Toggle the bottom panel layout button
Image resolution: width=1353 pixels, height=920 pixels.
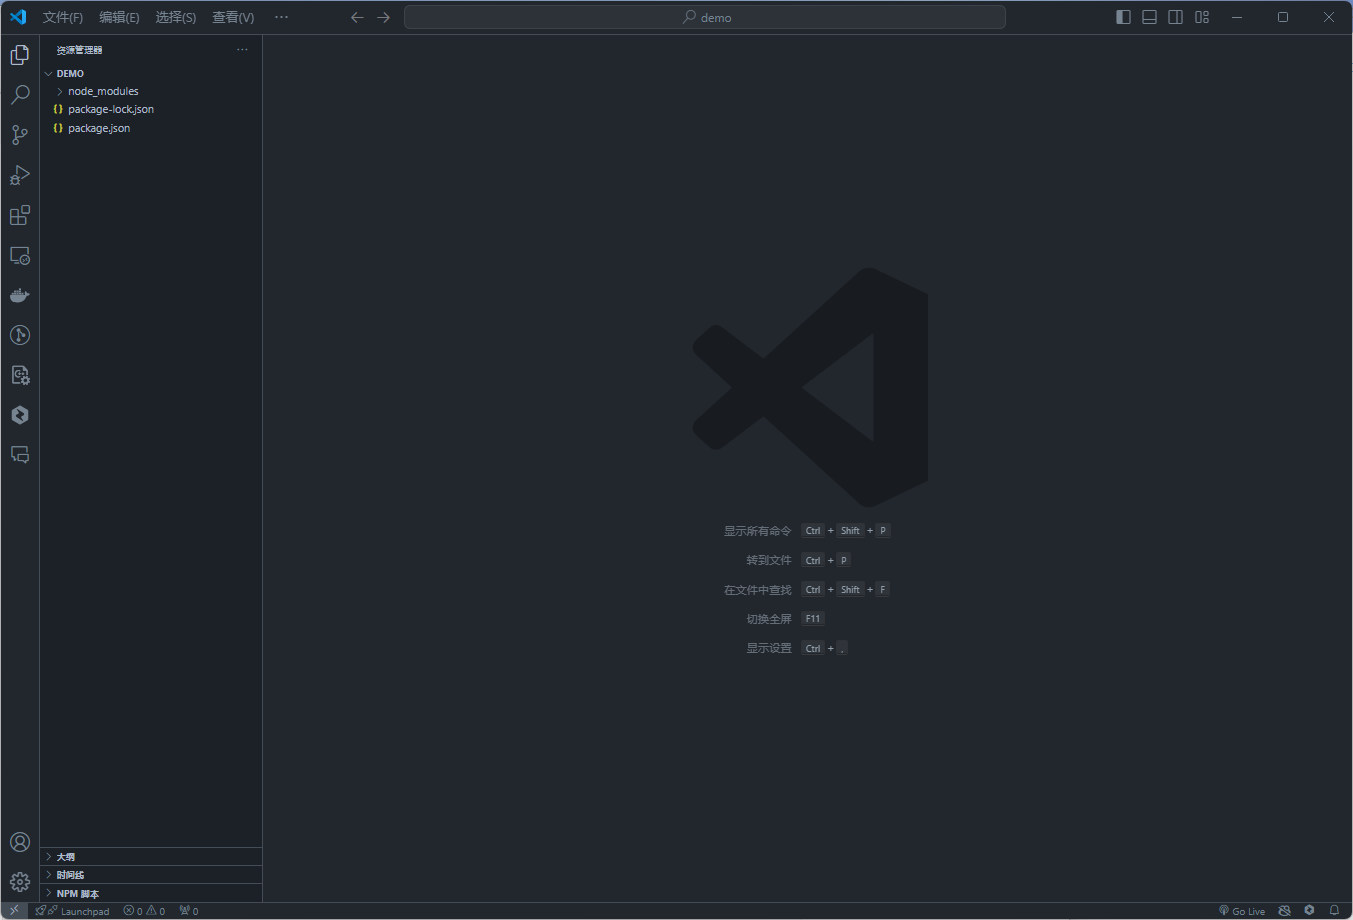(x=1150, y=17)
